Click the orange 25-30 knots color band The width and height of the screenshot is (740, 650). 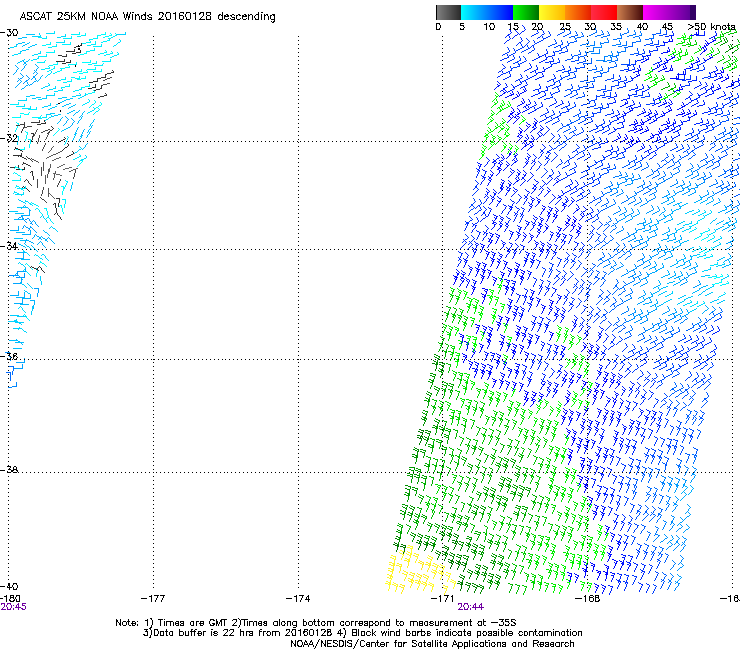coord(578,12)
